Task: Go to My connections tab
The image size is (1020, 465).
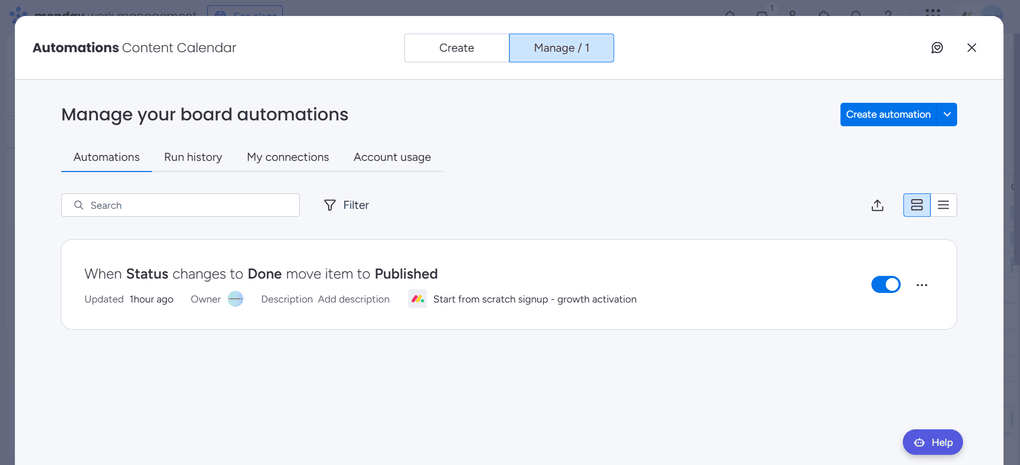Action: (288, 157)
